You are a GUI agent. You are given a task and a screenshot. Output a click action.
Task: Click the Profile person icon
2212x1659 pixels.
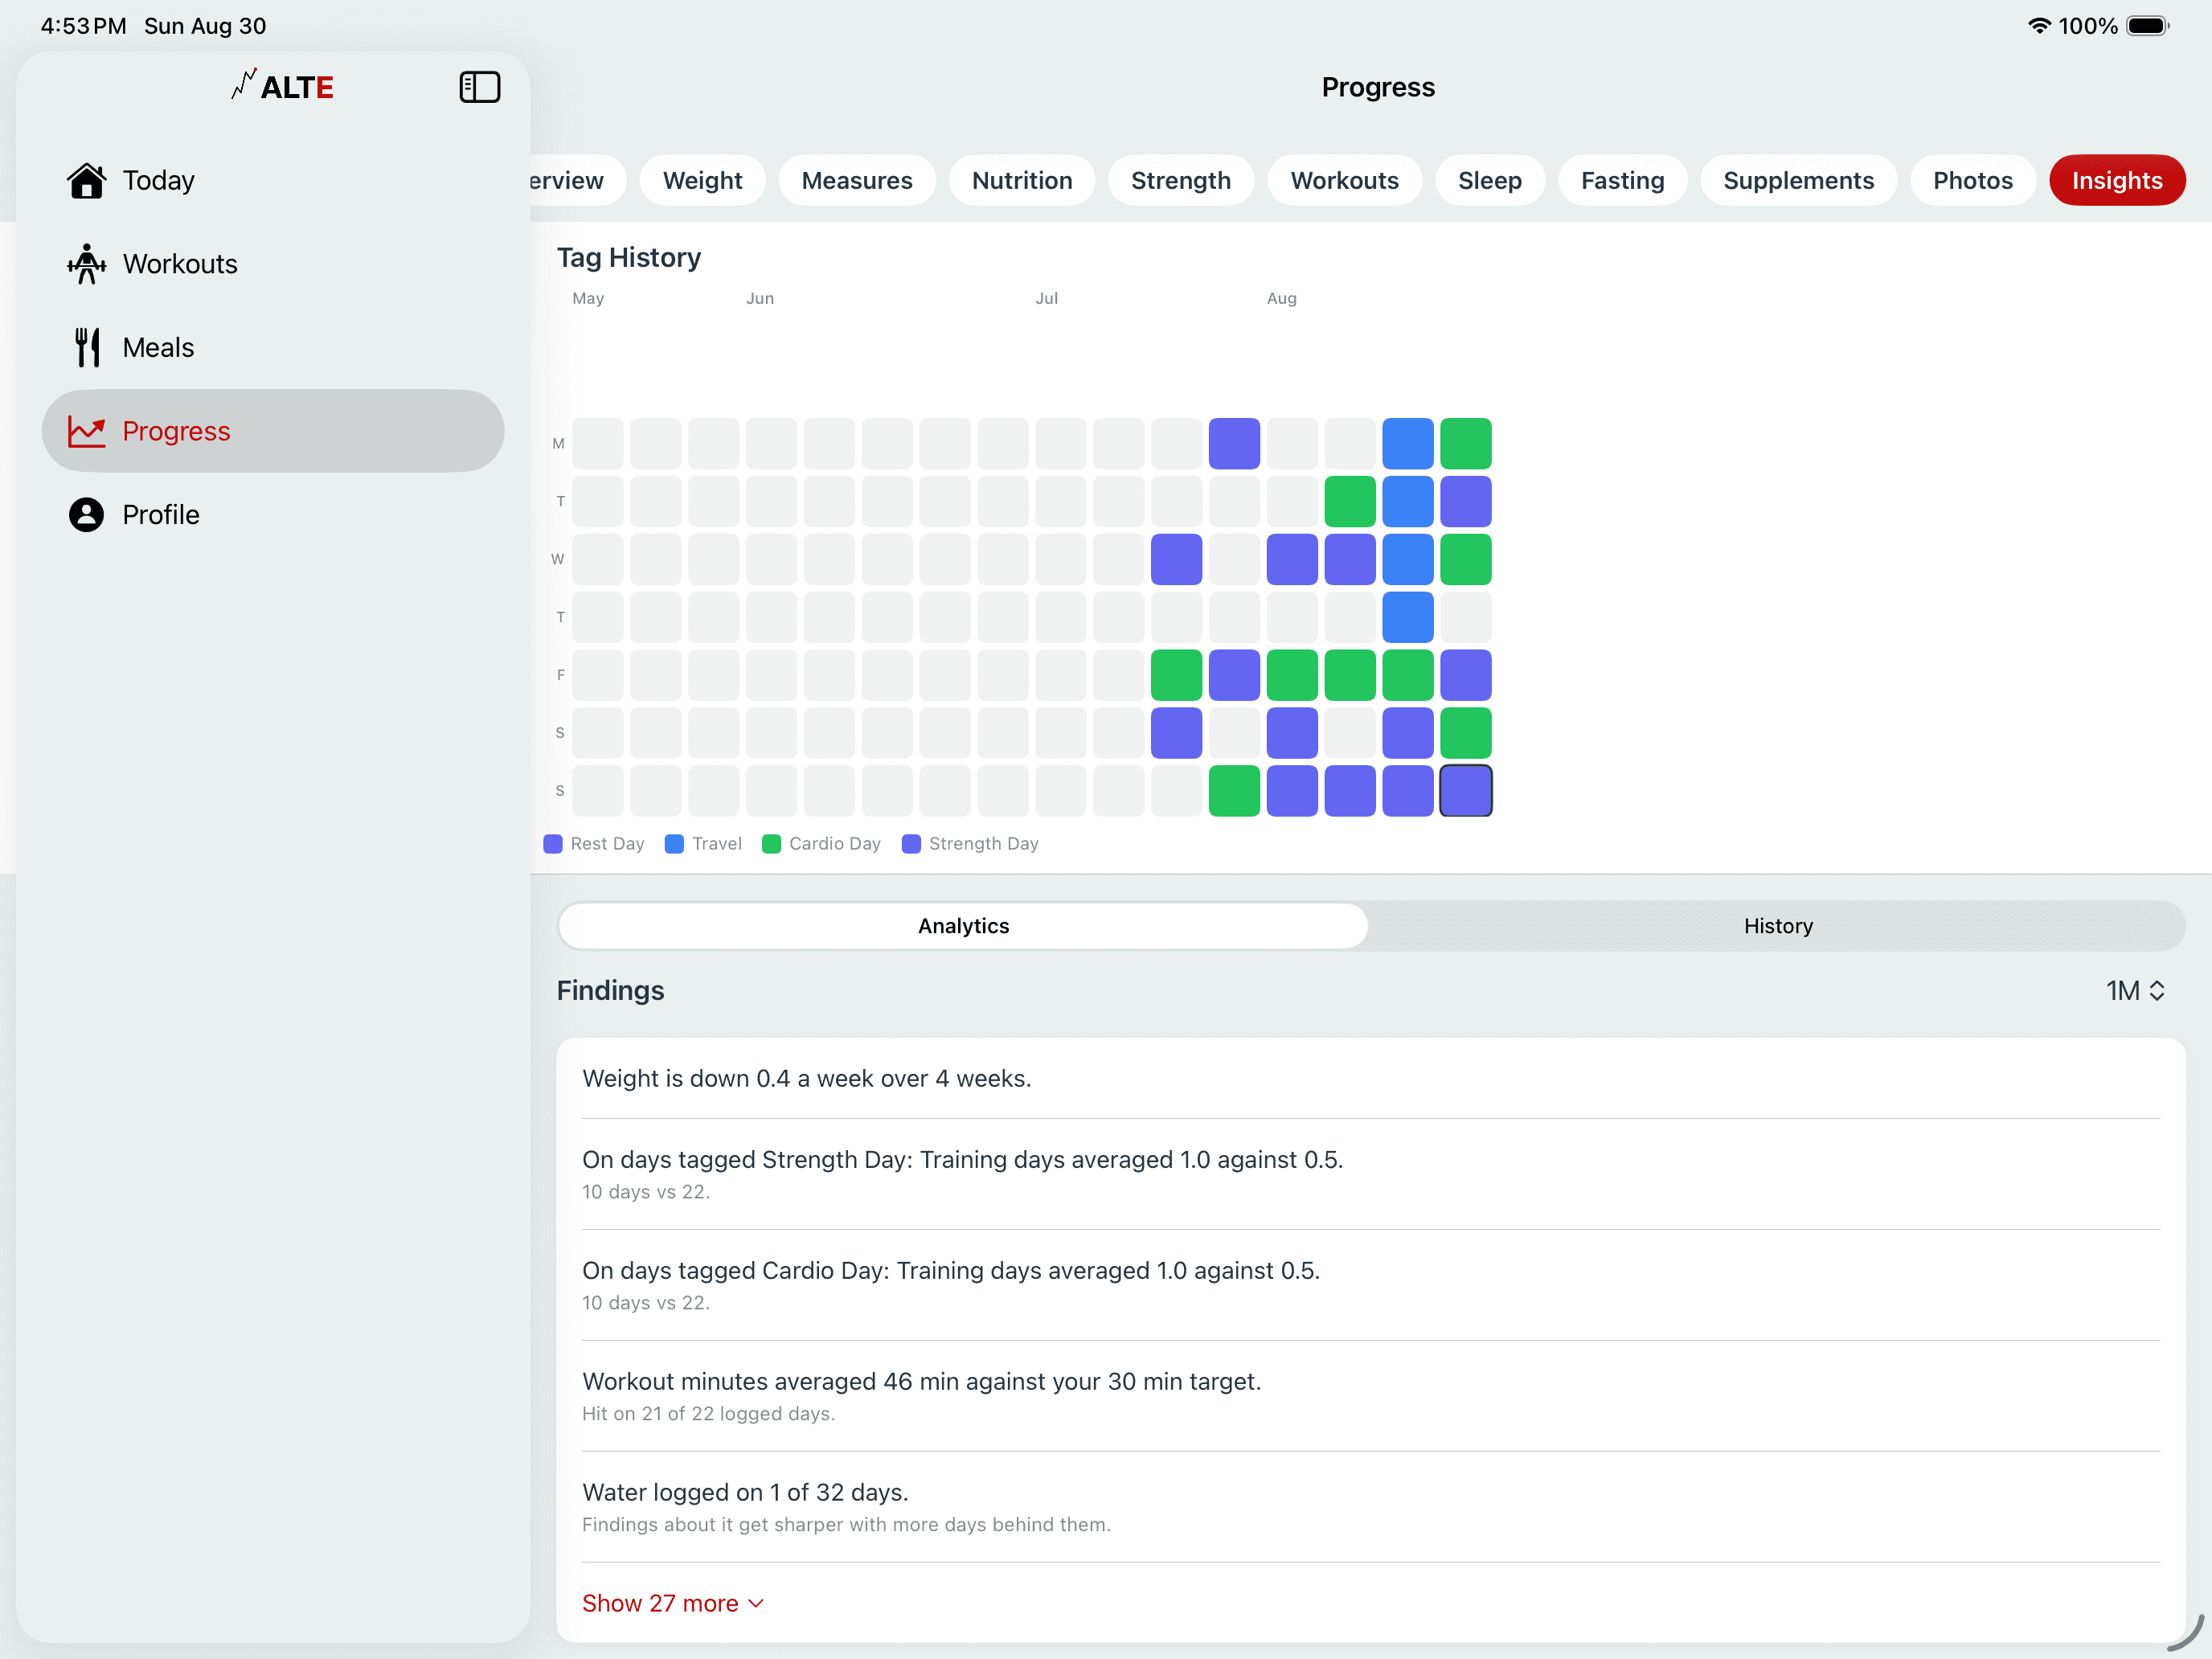pyautogui.click(x=86, y=515)
